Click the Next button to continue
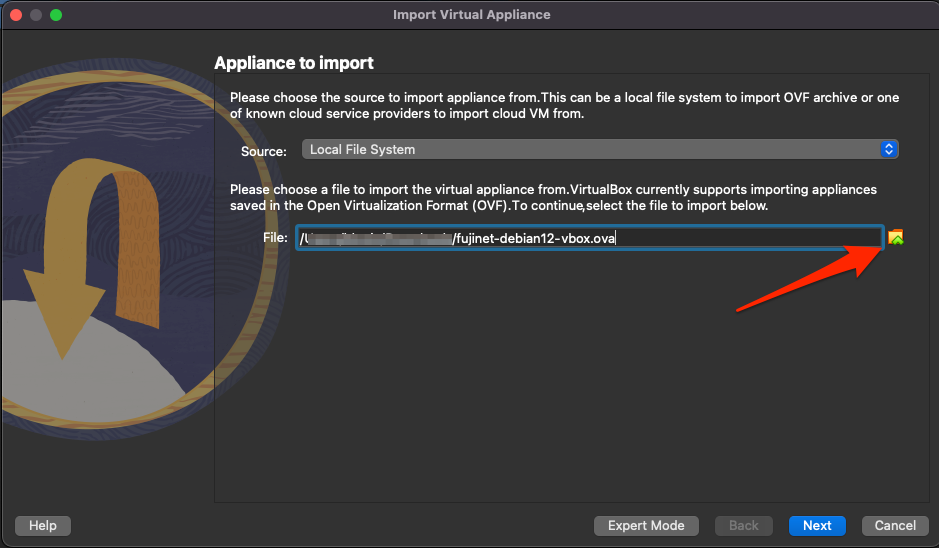Image resolution: width=939 pixels, height=548 pixels. [816, 525]
